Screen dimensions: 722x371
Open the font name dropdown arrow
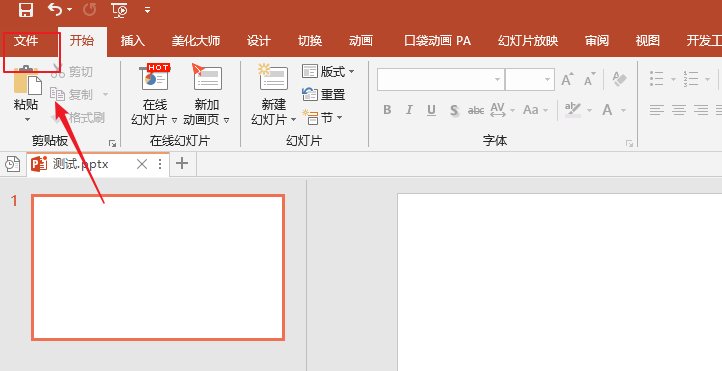497,80
